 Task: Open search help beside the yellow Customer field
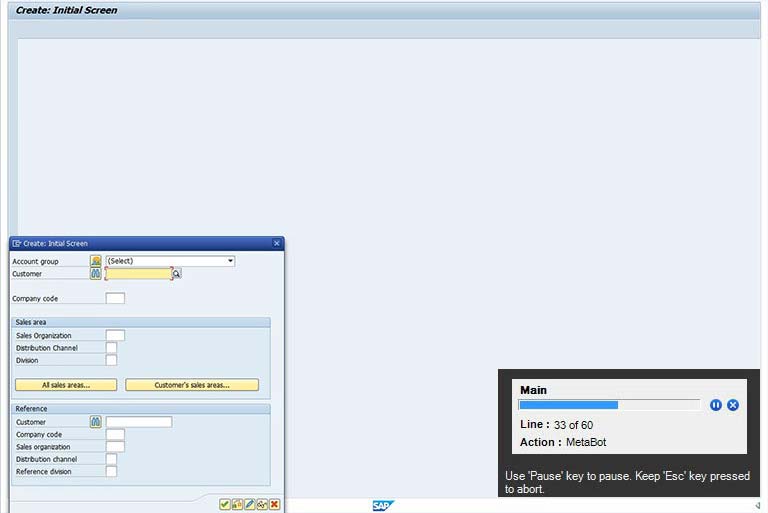tap(176, 273)
